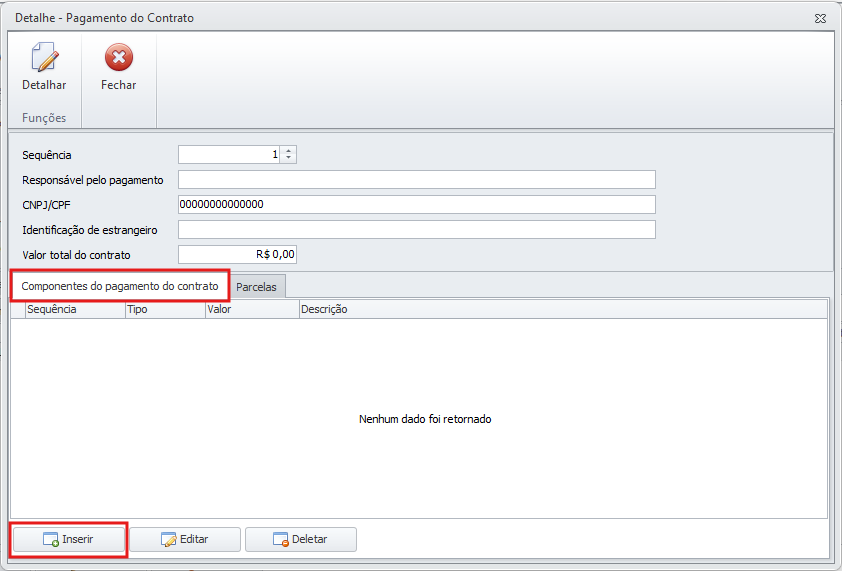Increase Sequência with the up spinner arrow
Screen dimensions: 842x571
pyautogui.click(x=289, y=150)
